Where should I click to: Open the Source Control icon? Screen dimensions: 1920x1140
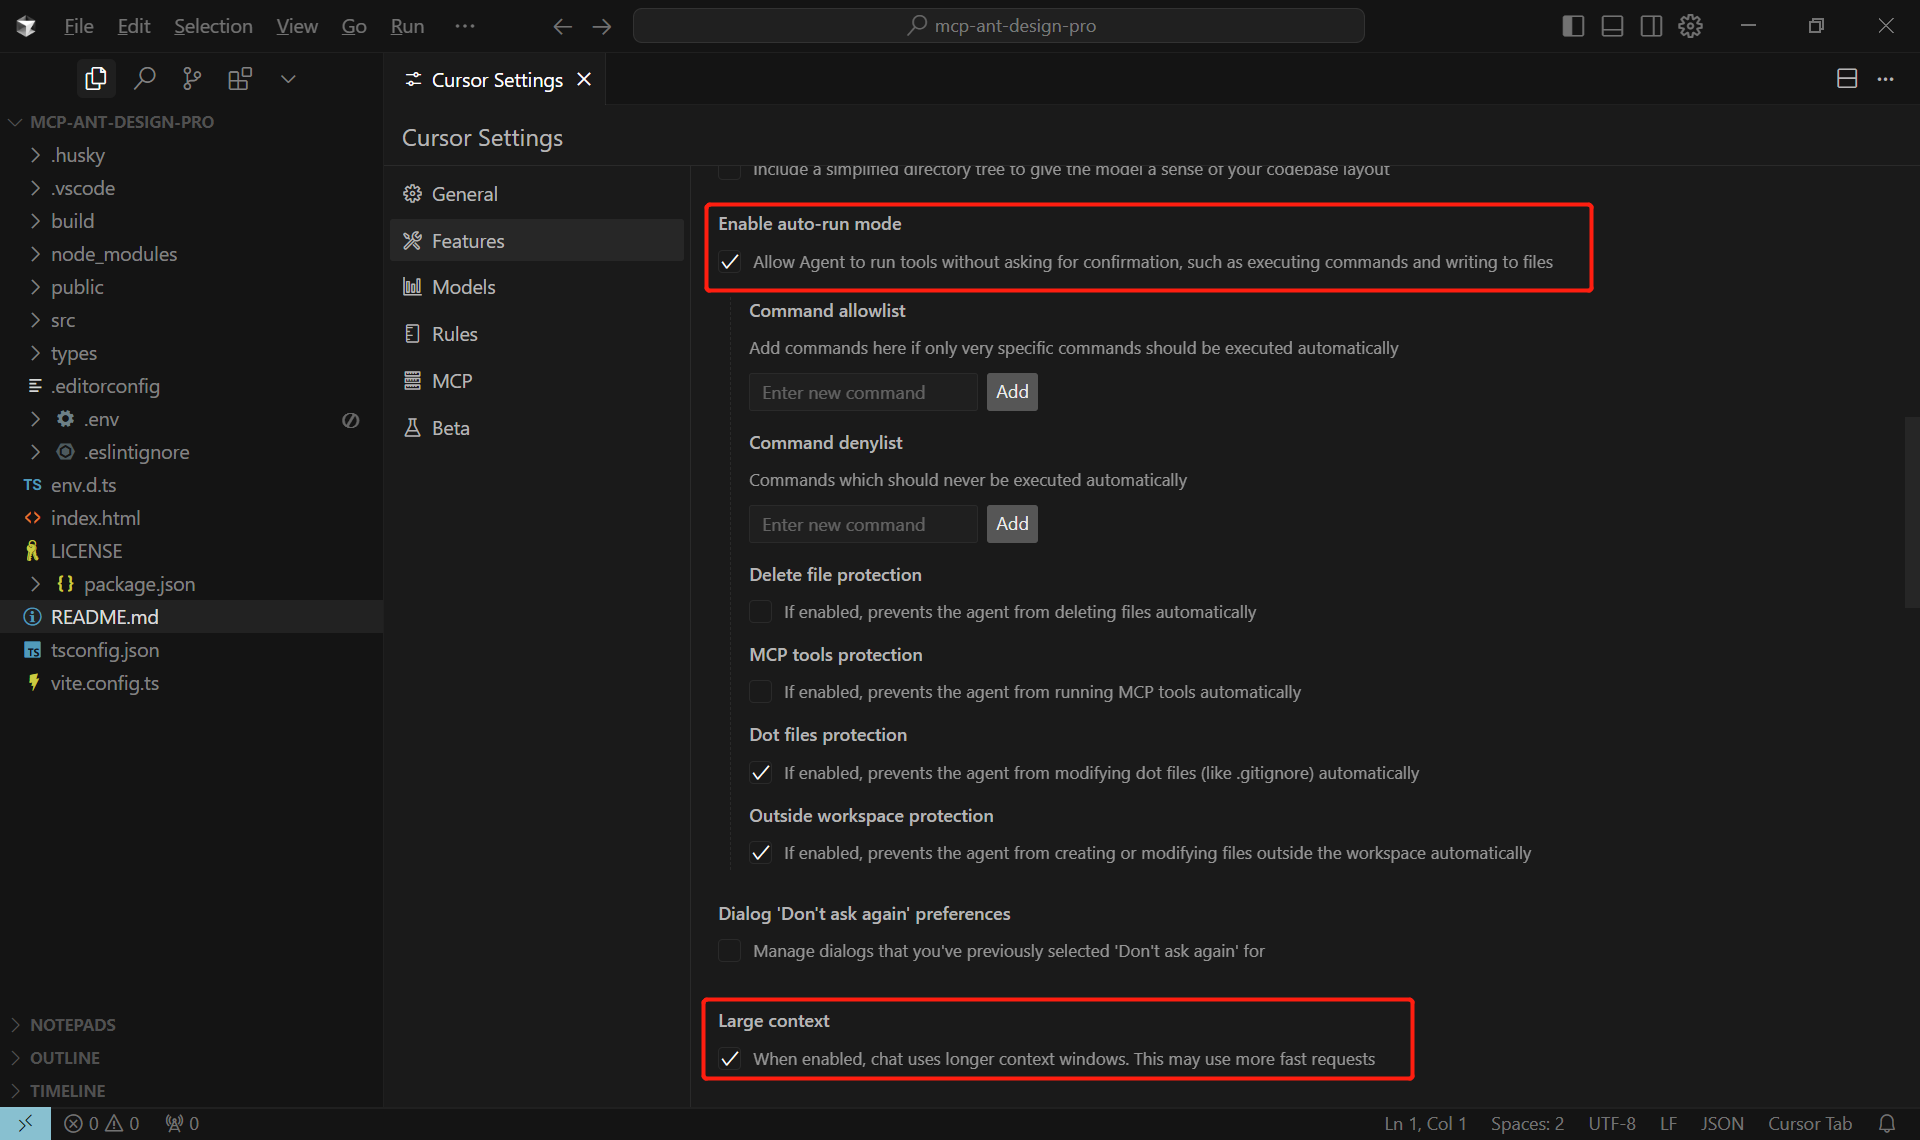[192, 79]
